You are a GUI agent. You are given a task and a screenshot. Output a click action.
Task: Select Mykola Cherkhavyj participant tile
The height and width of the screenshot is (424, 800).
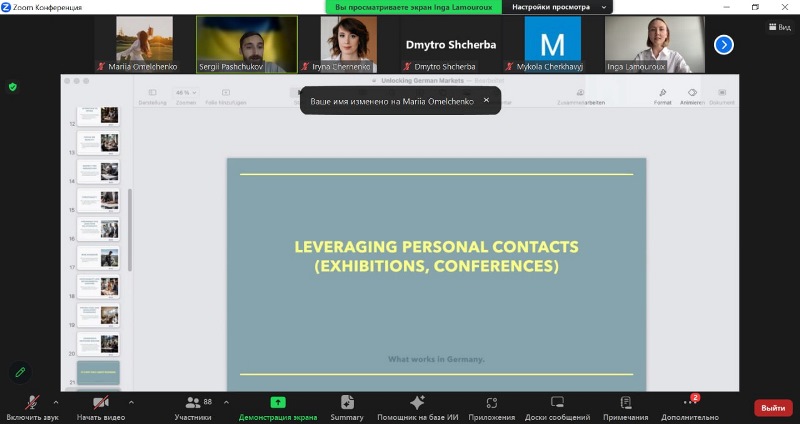[x=553, y=44]
